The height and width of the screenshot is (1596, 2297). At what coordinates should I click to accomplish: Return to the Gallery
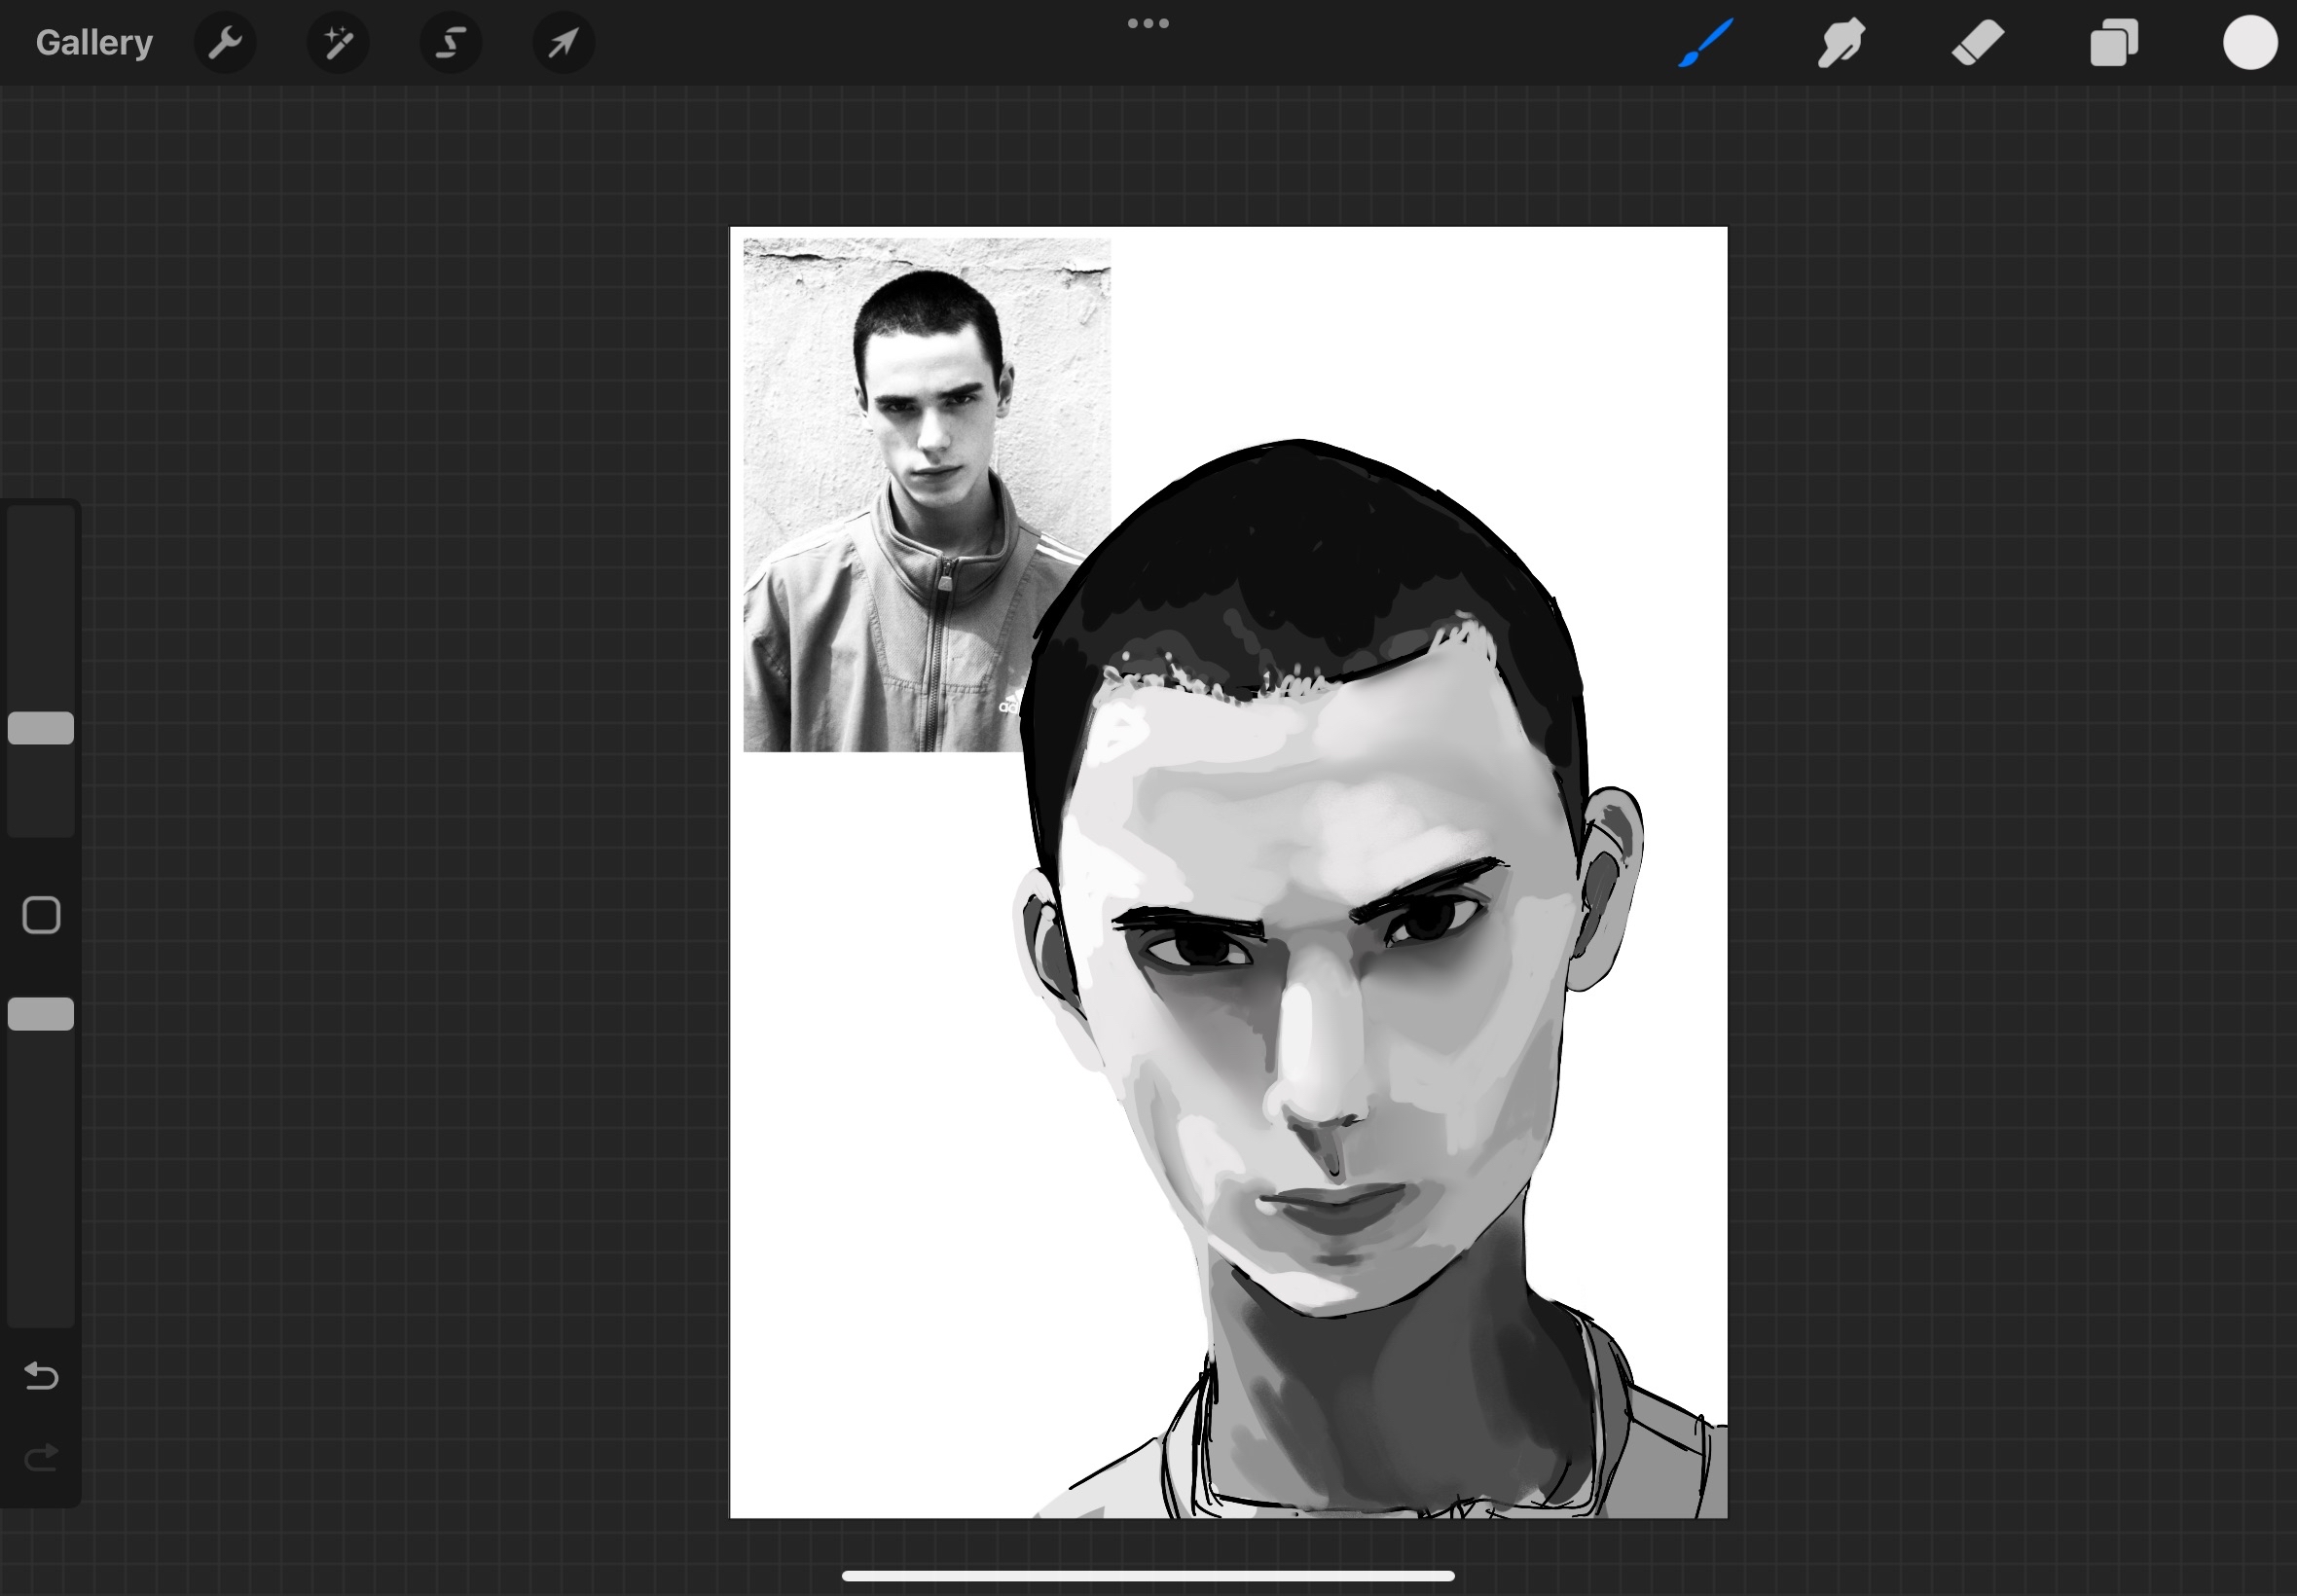coord(94,43)
